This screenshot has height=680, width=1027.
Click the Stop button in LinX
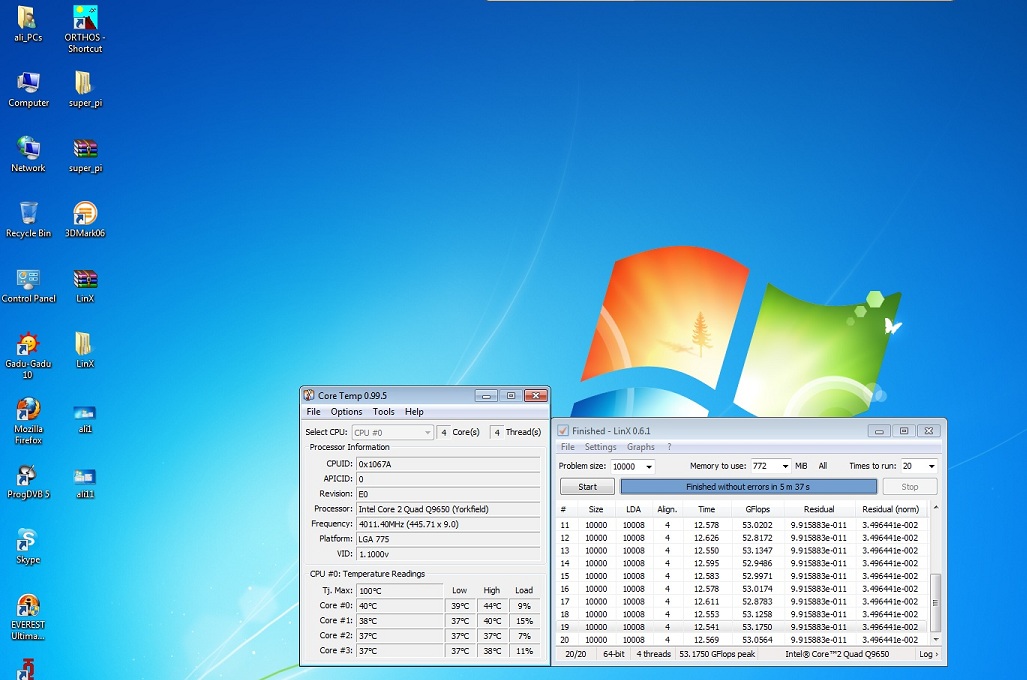[x=910, y=487]
